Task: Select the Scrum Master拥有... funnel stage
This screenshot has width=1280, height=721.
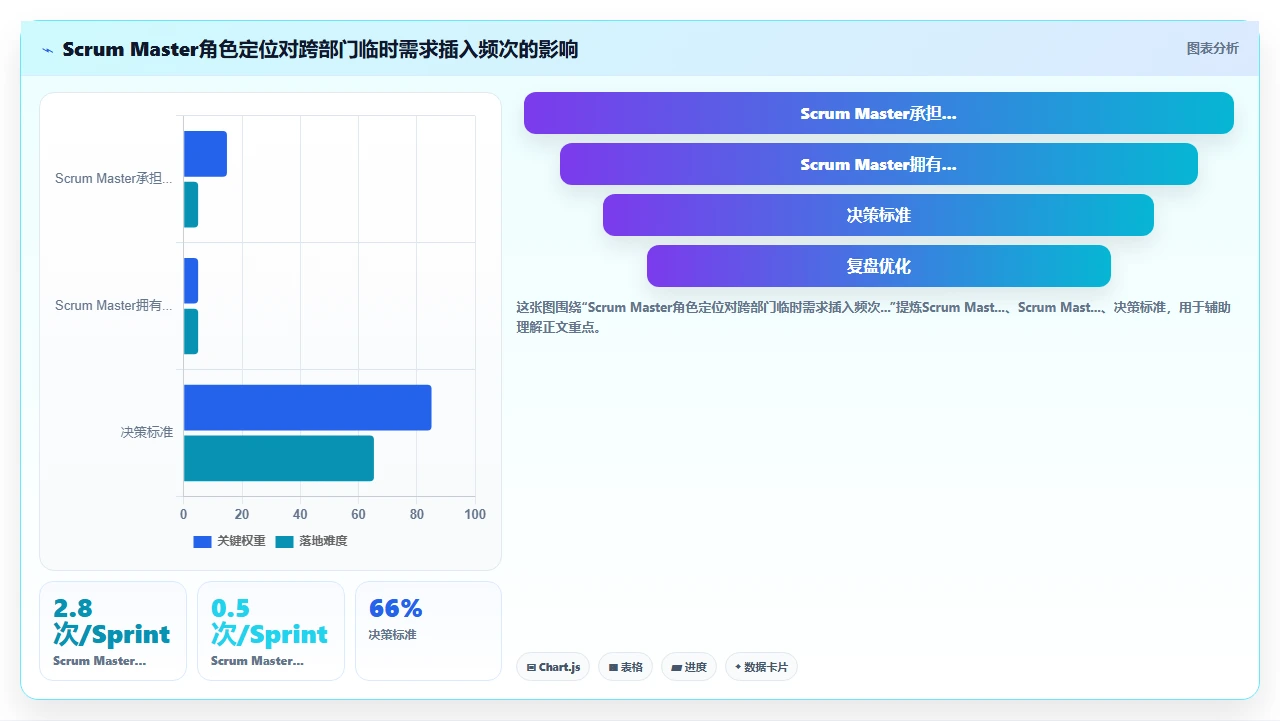Action: click(x=878, y=164)
